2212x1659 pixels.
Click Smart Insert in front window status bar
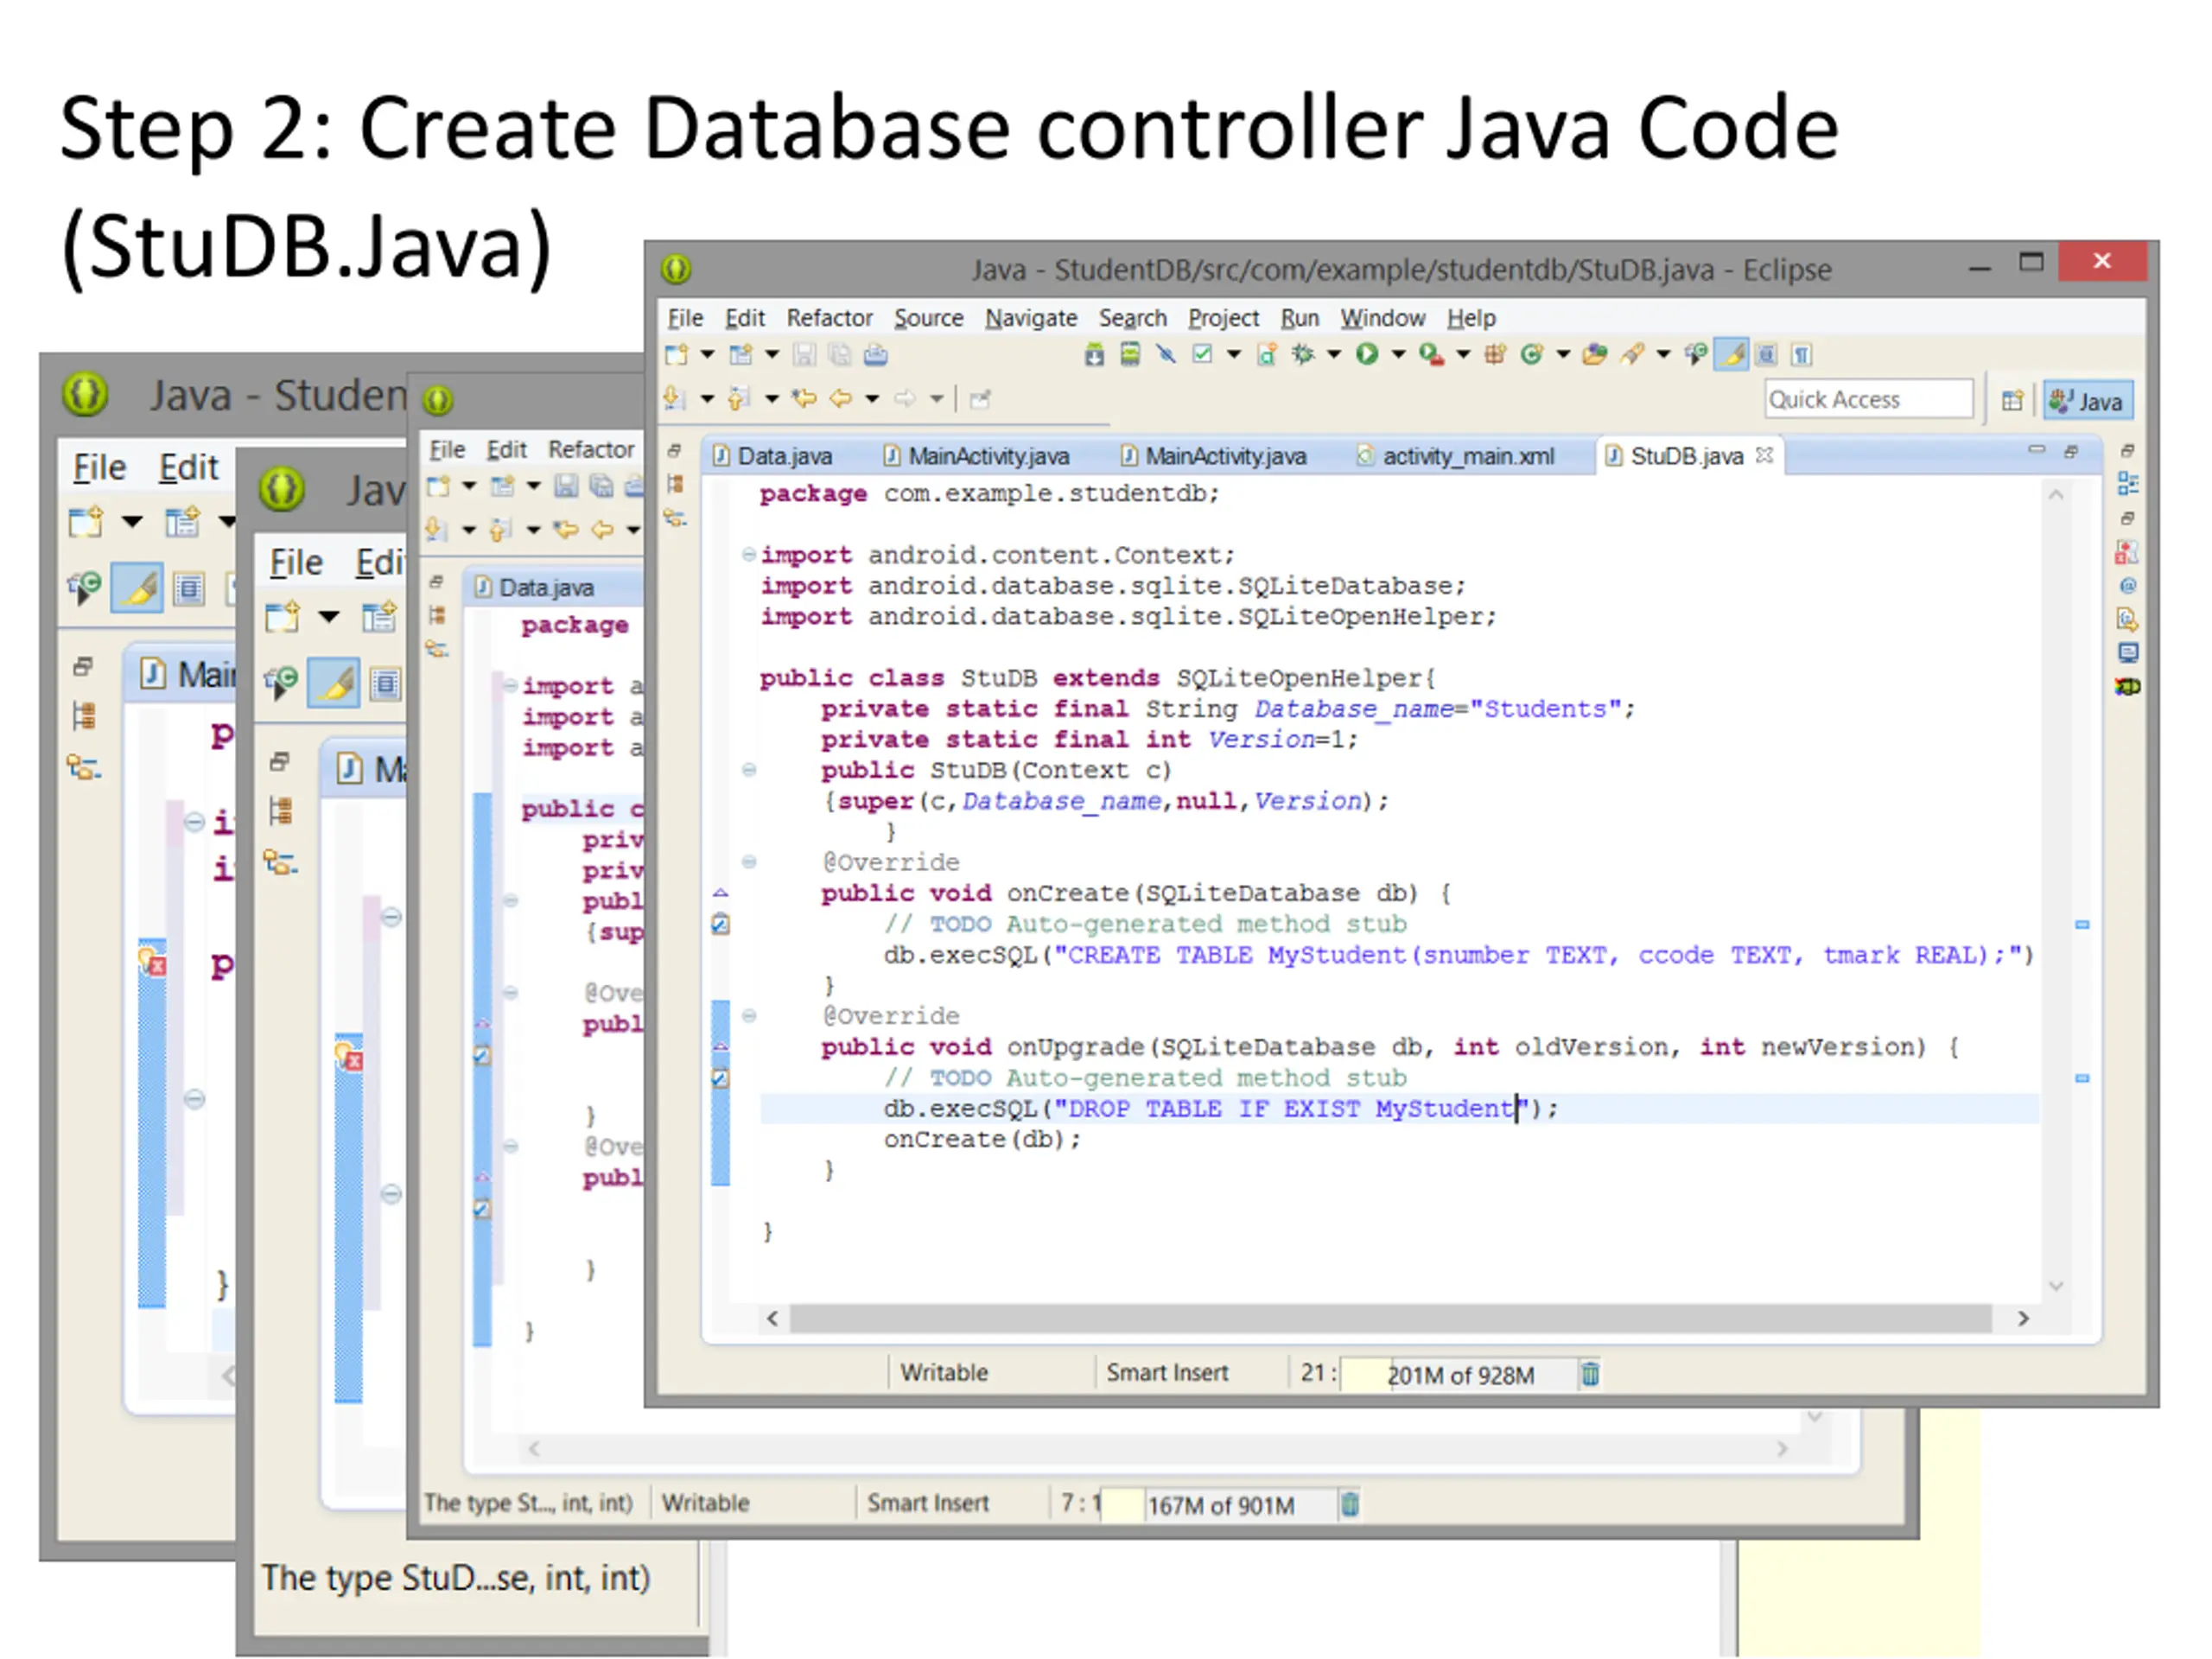tap(1167, 1373)
